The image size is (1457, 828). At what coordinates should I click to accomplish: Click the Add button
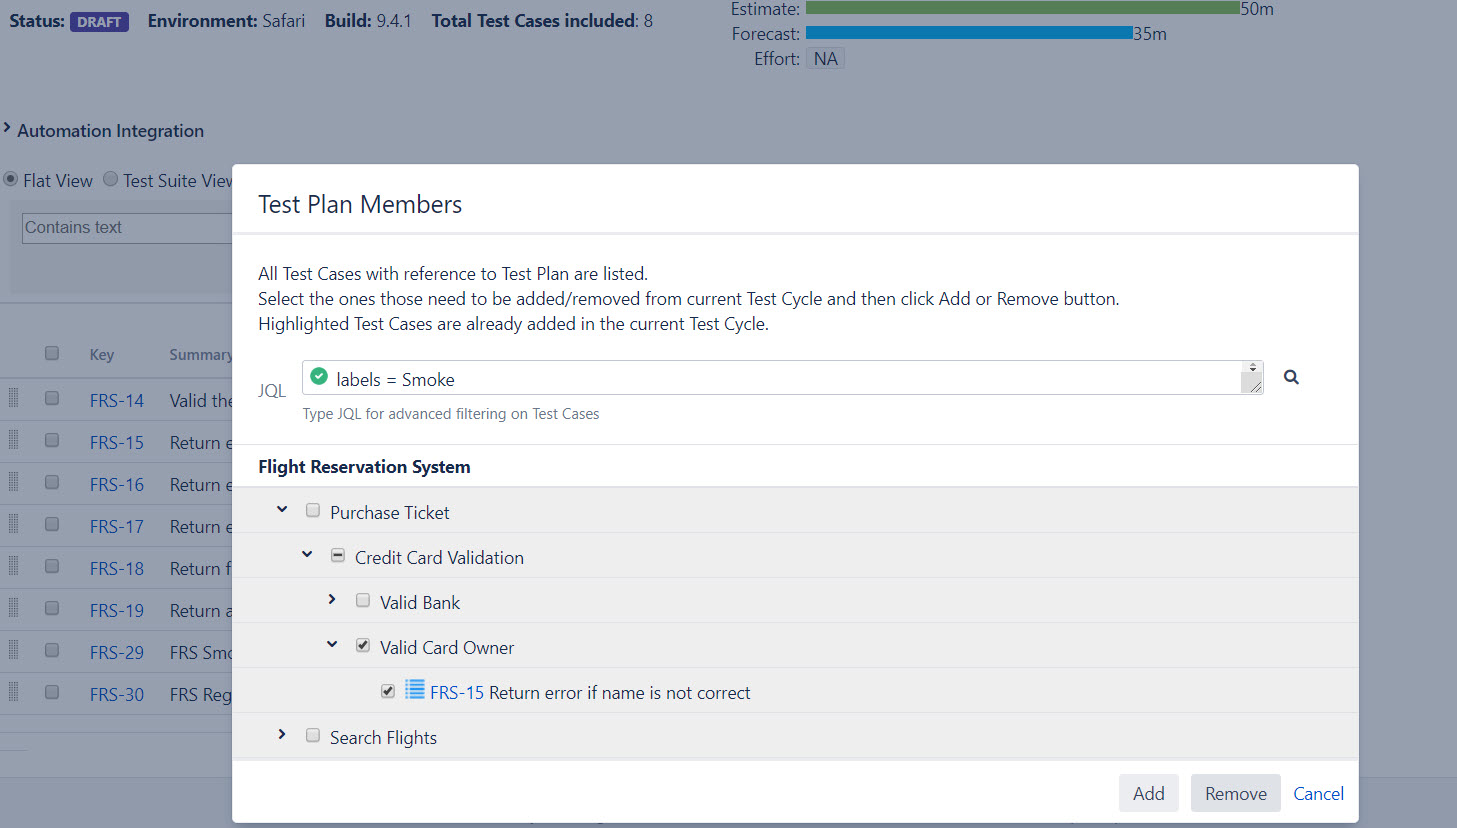(x=1148, y=793)
